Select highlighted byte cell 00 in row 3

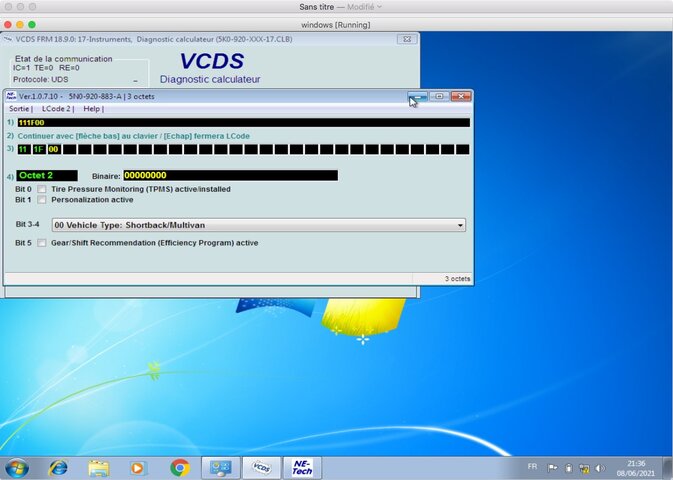click(54, 149)
